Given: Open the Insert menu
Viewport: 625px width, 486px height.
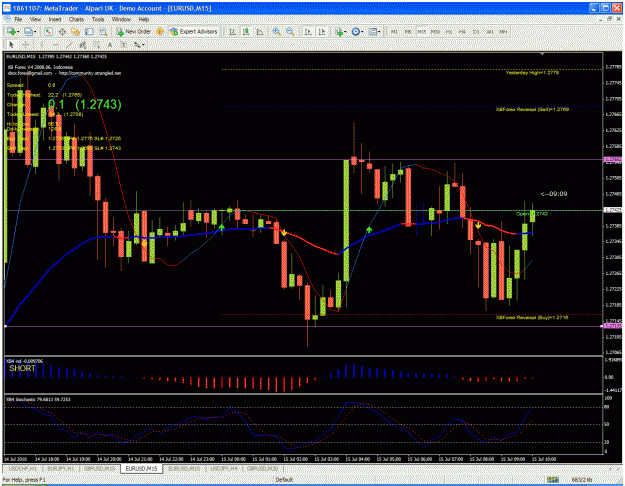Looking at the screenshot, I should point(55,19).
